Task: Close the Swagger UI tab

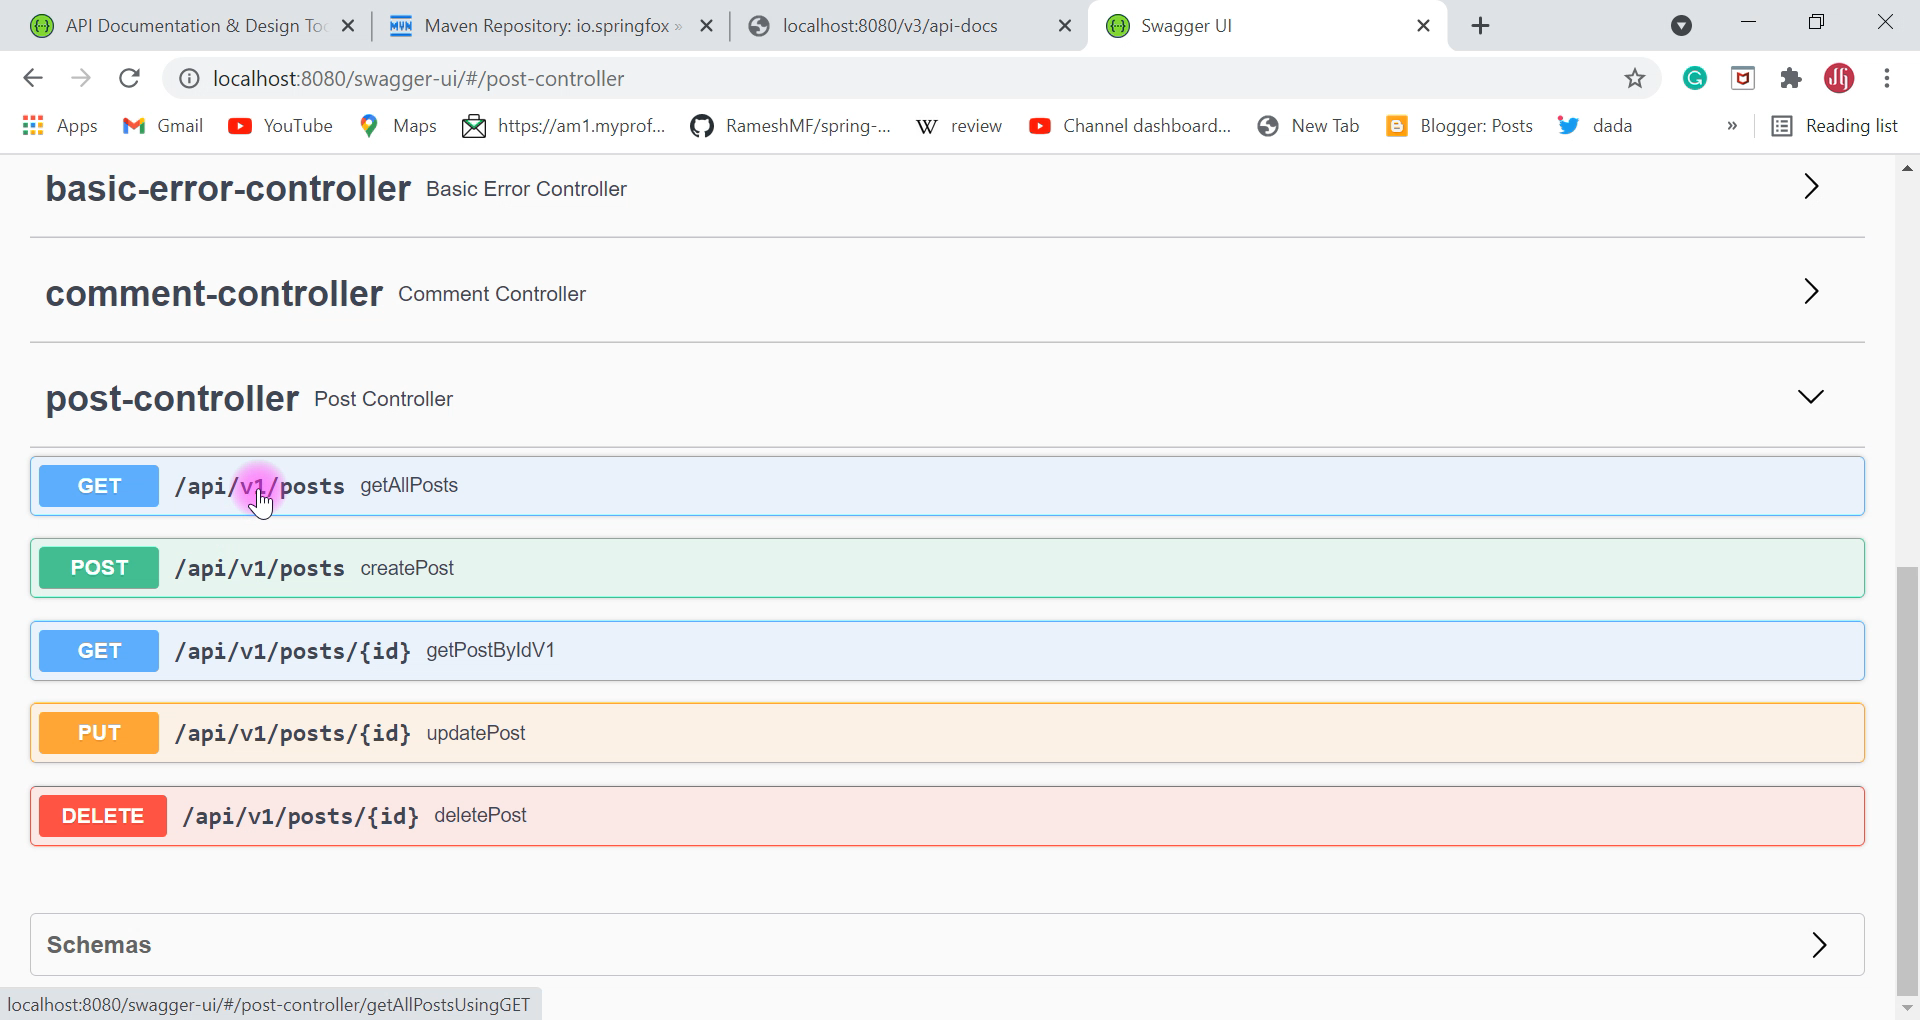Action: (x=1423, y=27)
